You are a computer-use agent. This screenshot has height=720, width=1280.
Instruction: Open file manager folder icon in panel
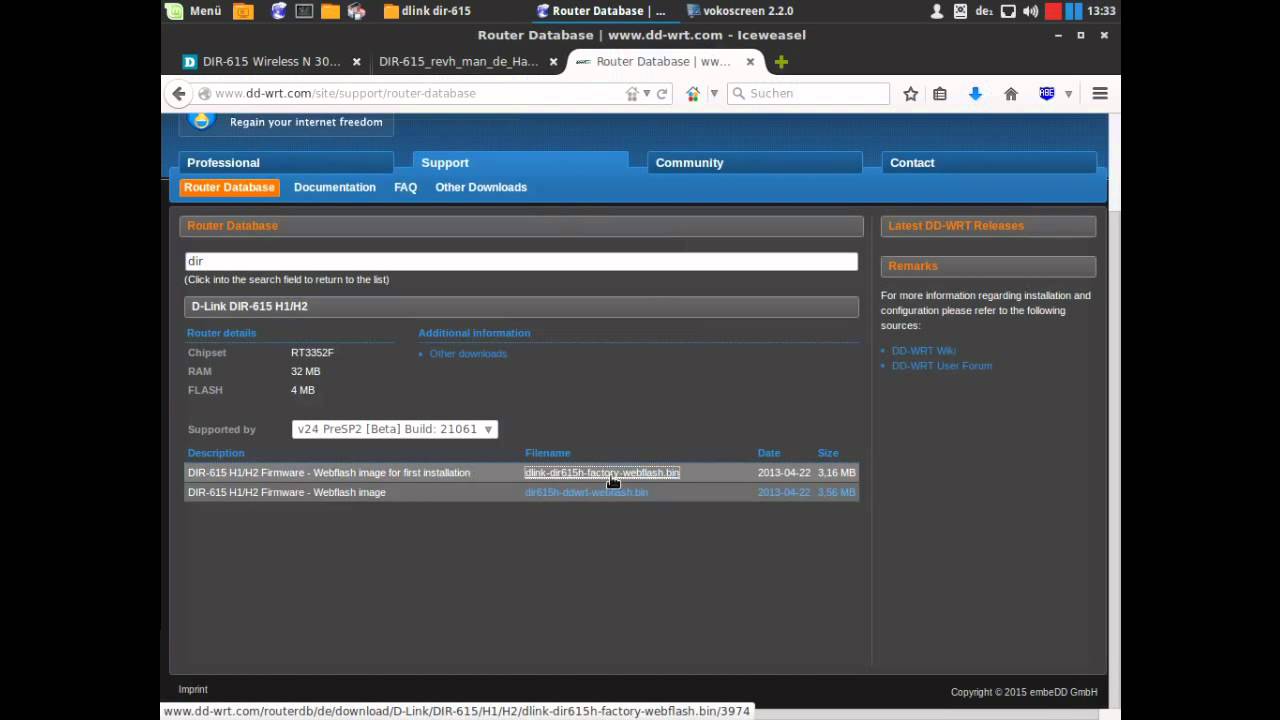coord(330,11)
